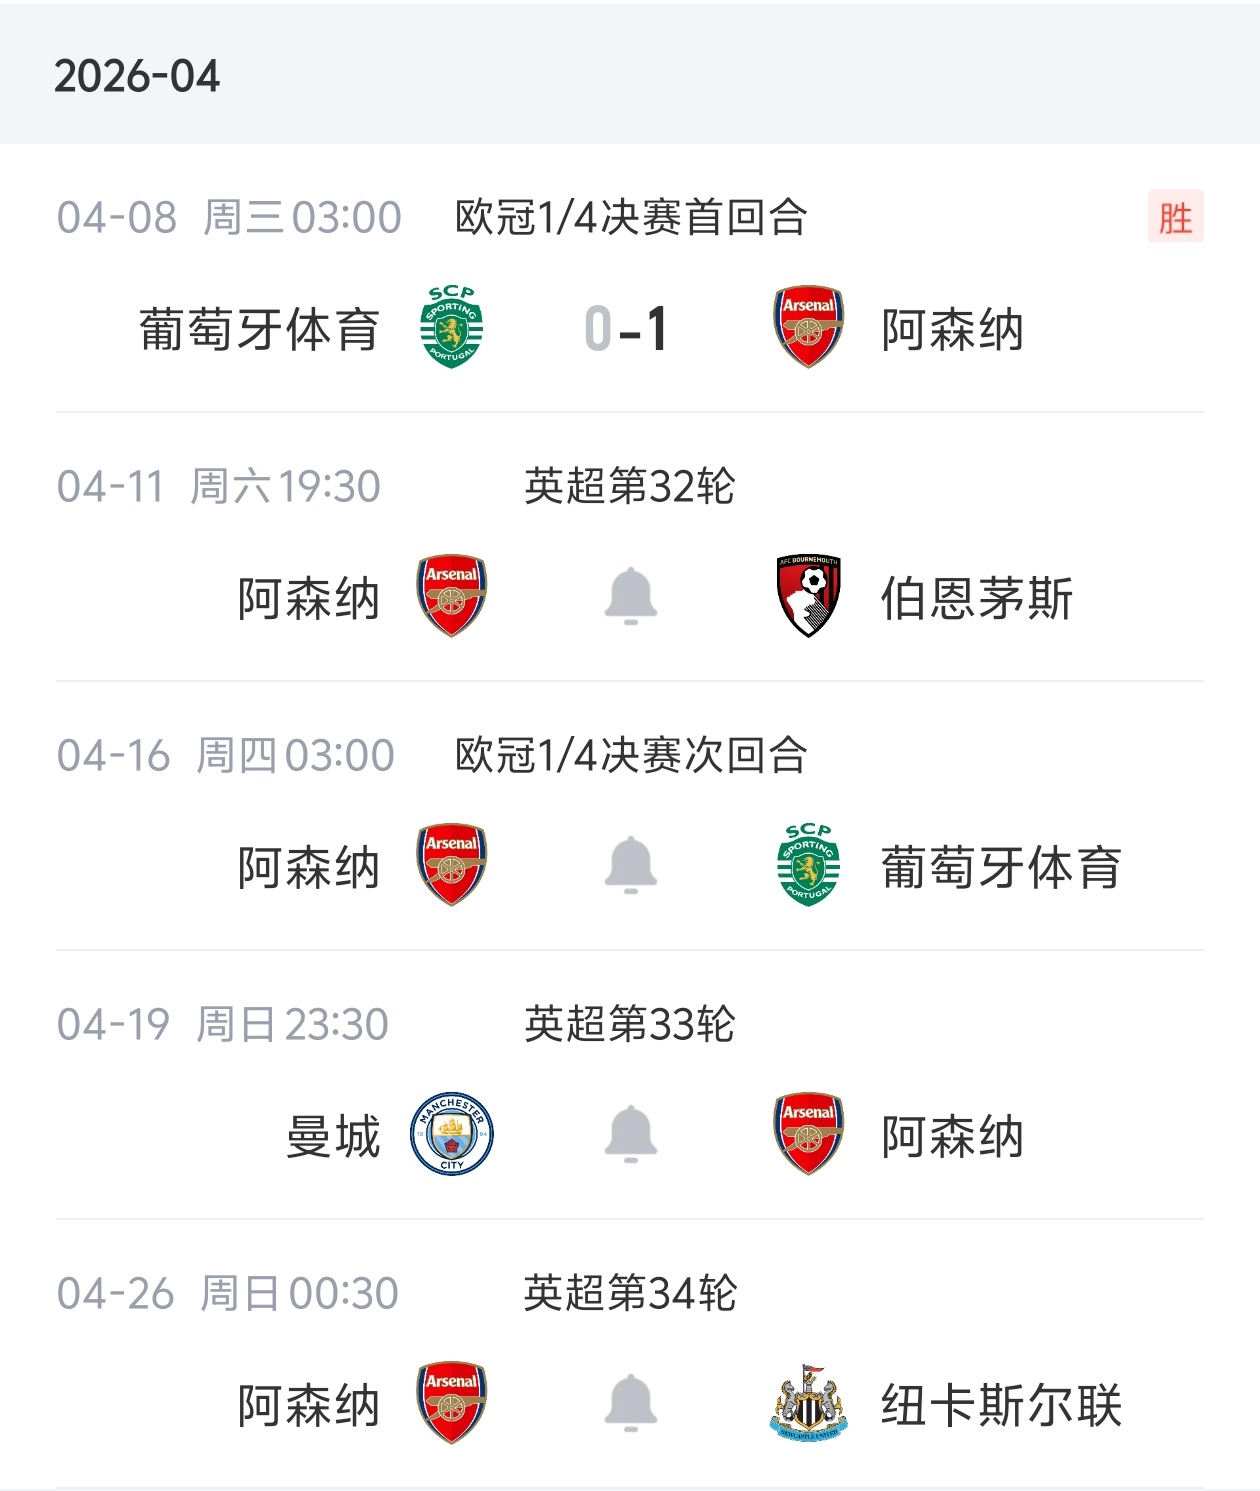Open 曼城 team name link
This screenshot has height=1491, width=1260.
333,1137
